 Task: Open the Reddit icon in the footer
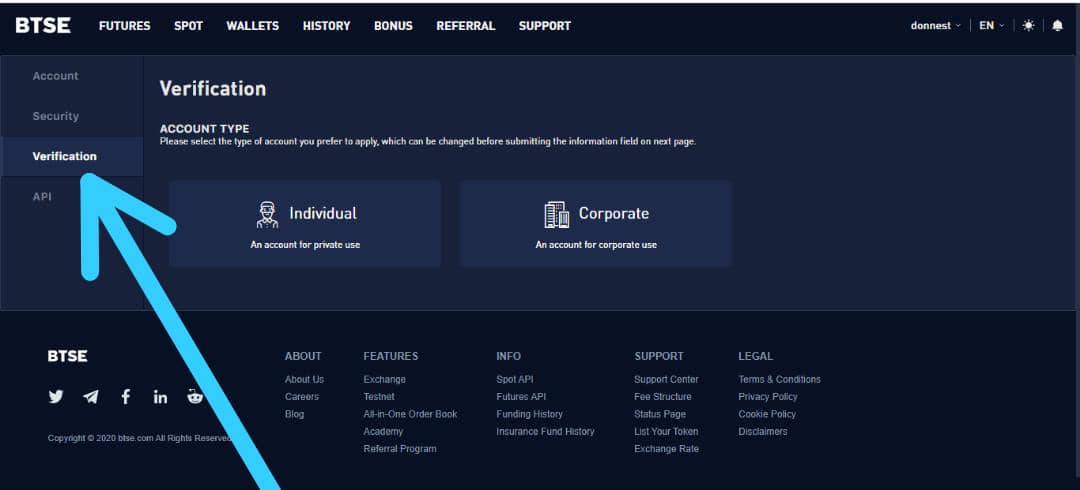(x=195, y=396)
